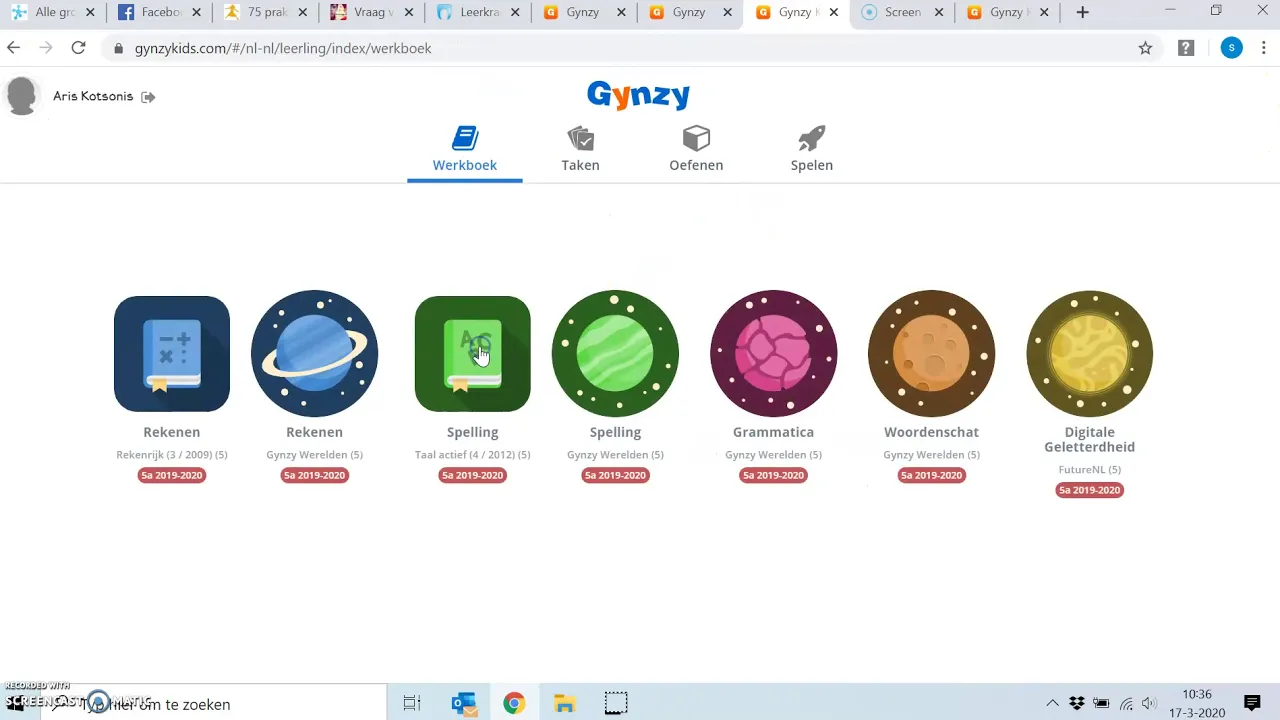
Task: Open the snipping tool taskbar icon
Action: (x=616, y=703)
